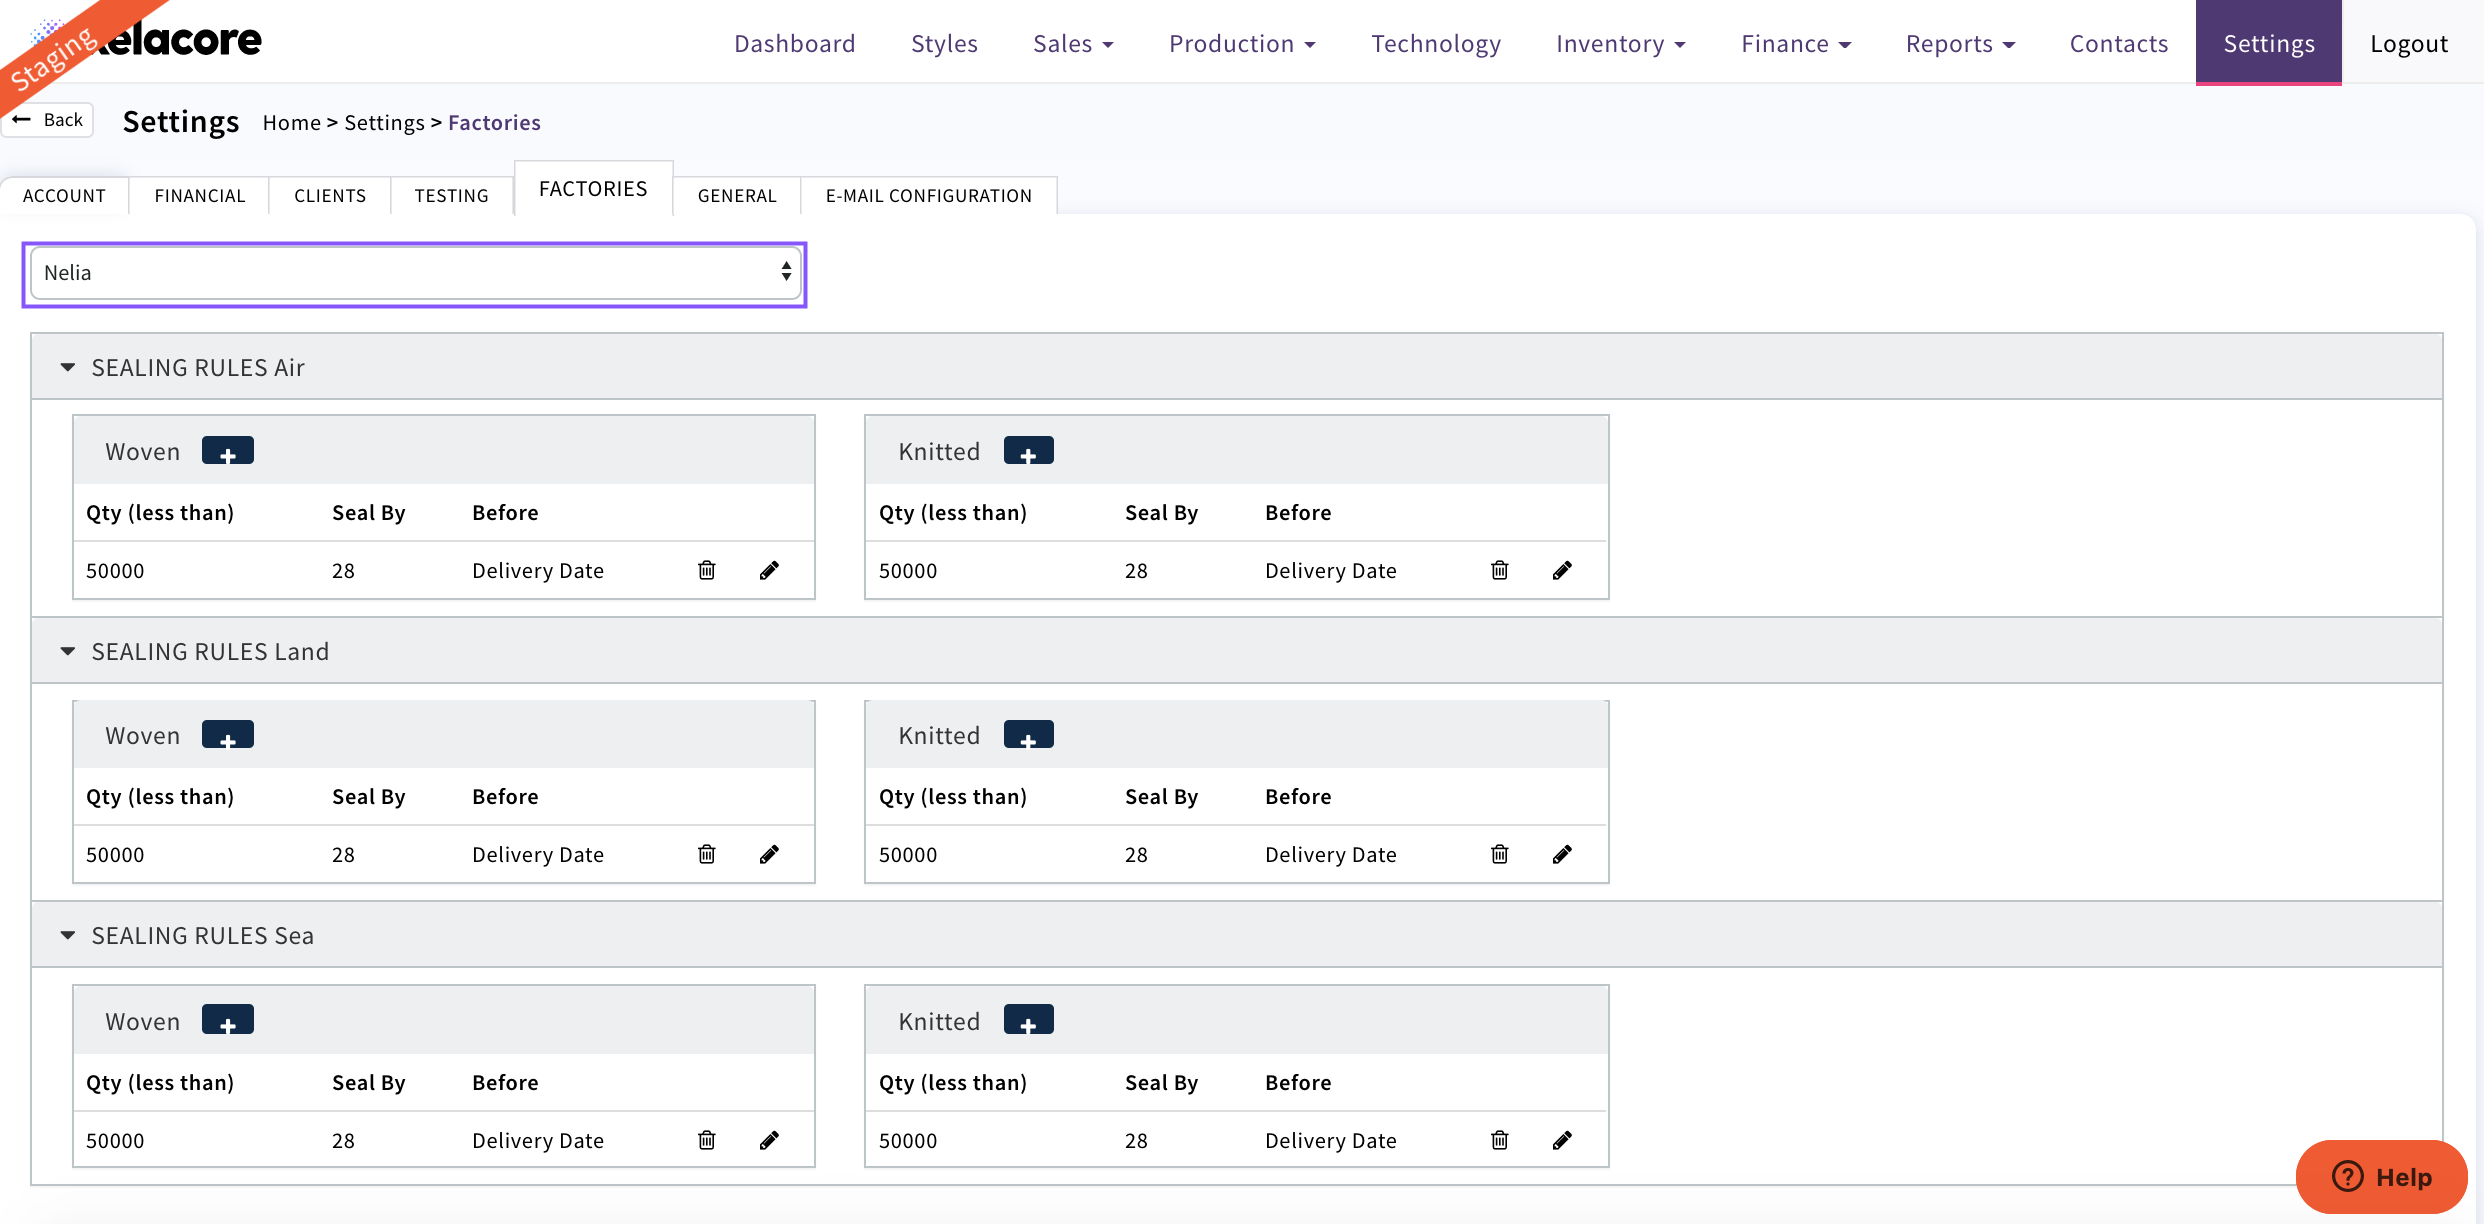The width and height of the screenshot is (2484, 1224).
Task: Switch to the FINANCIAL tab
Action: pos(200,195)
